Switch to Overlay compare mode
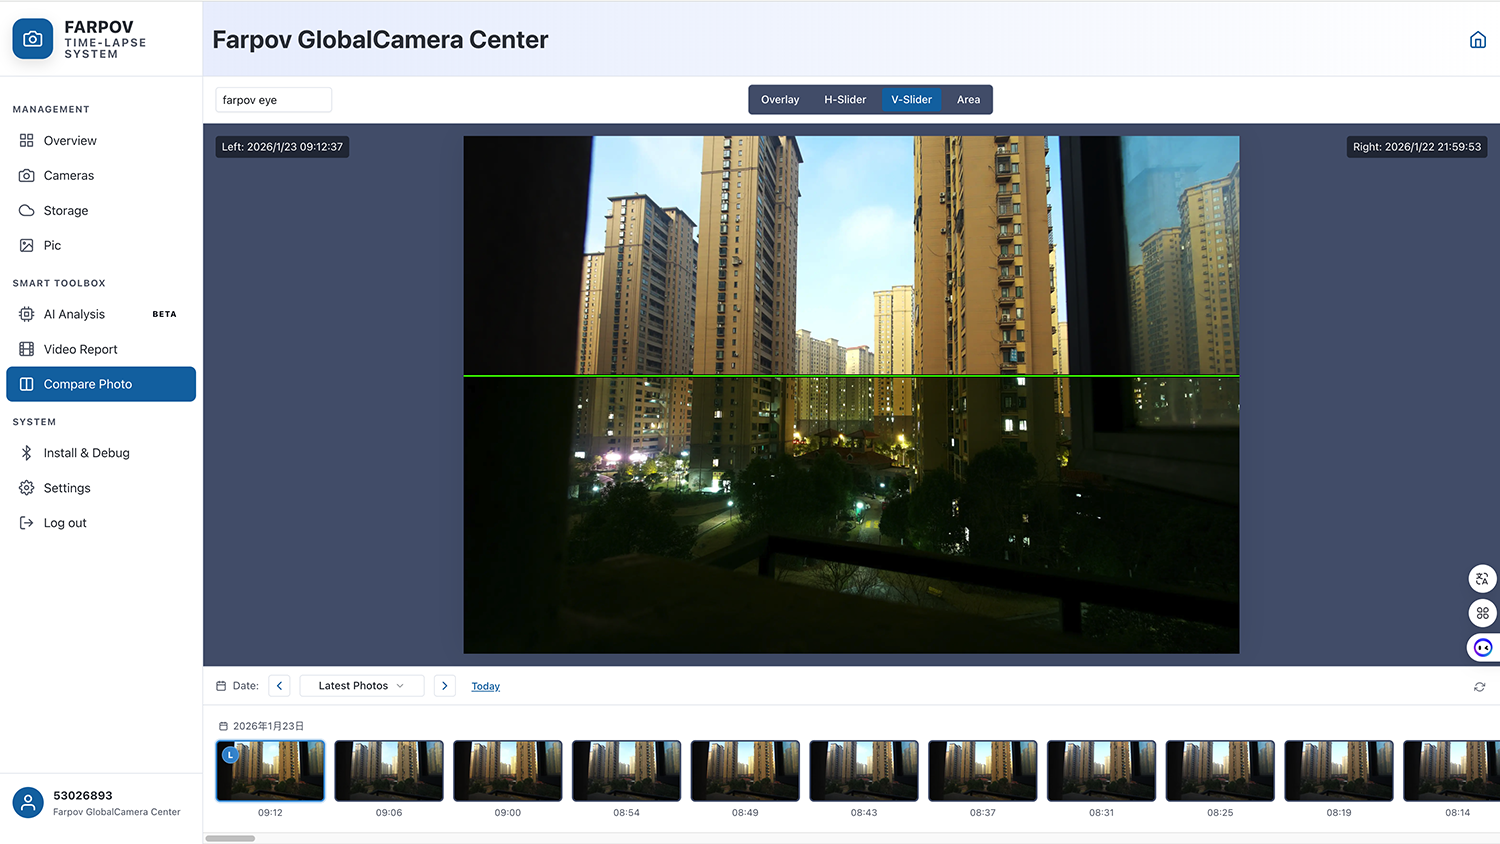 (x=779, y=100)
